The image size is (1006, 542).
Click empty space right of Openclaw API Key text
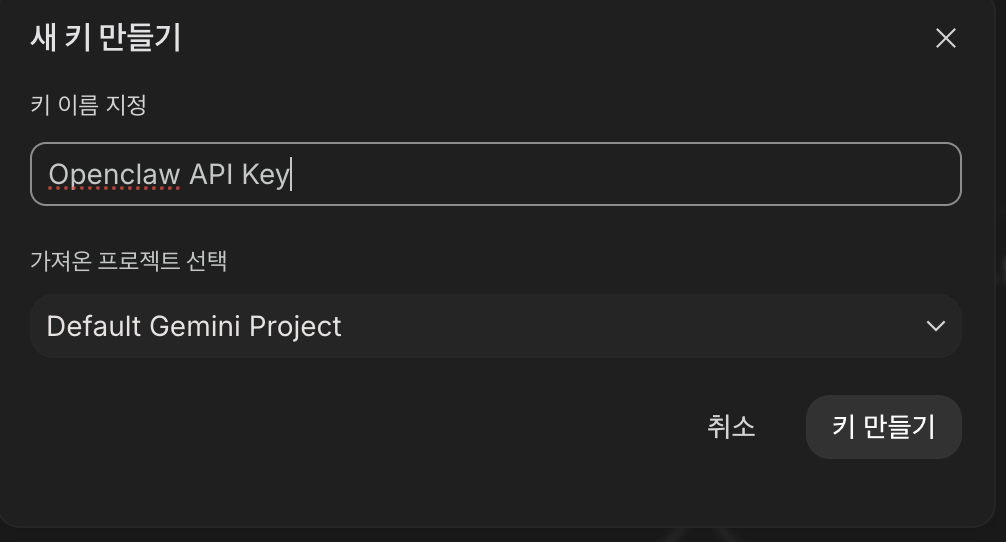(x=620, y=174)
